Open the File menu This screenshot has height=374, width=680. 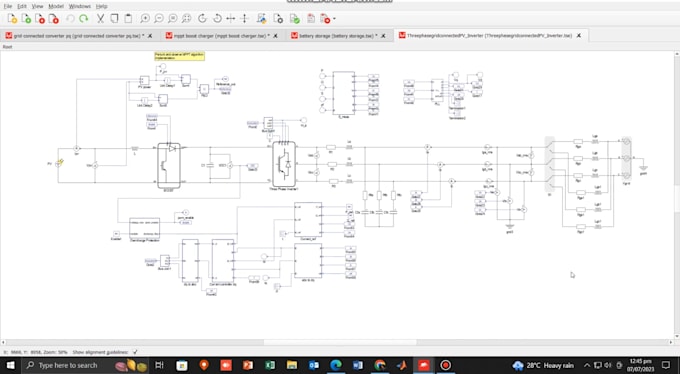(8, 6)
